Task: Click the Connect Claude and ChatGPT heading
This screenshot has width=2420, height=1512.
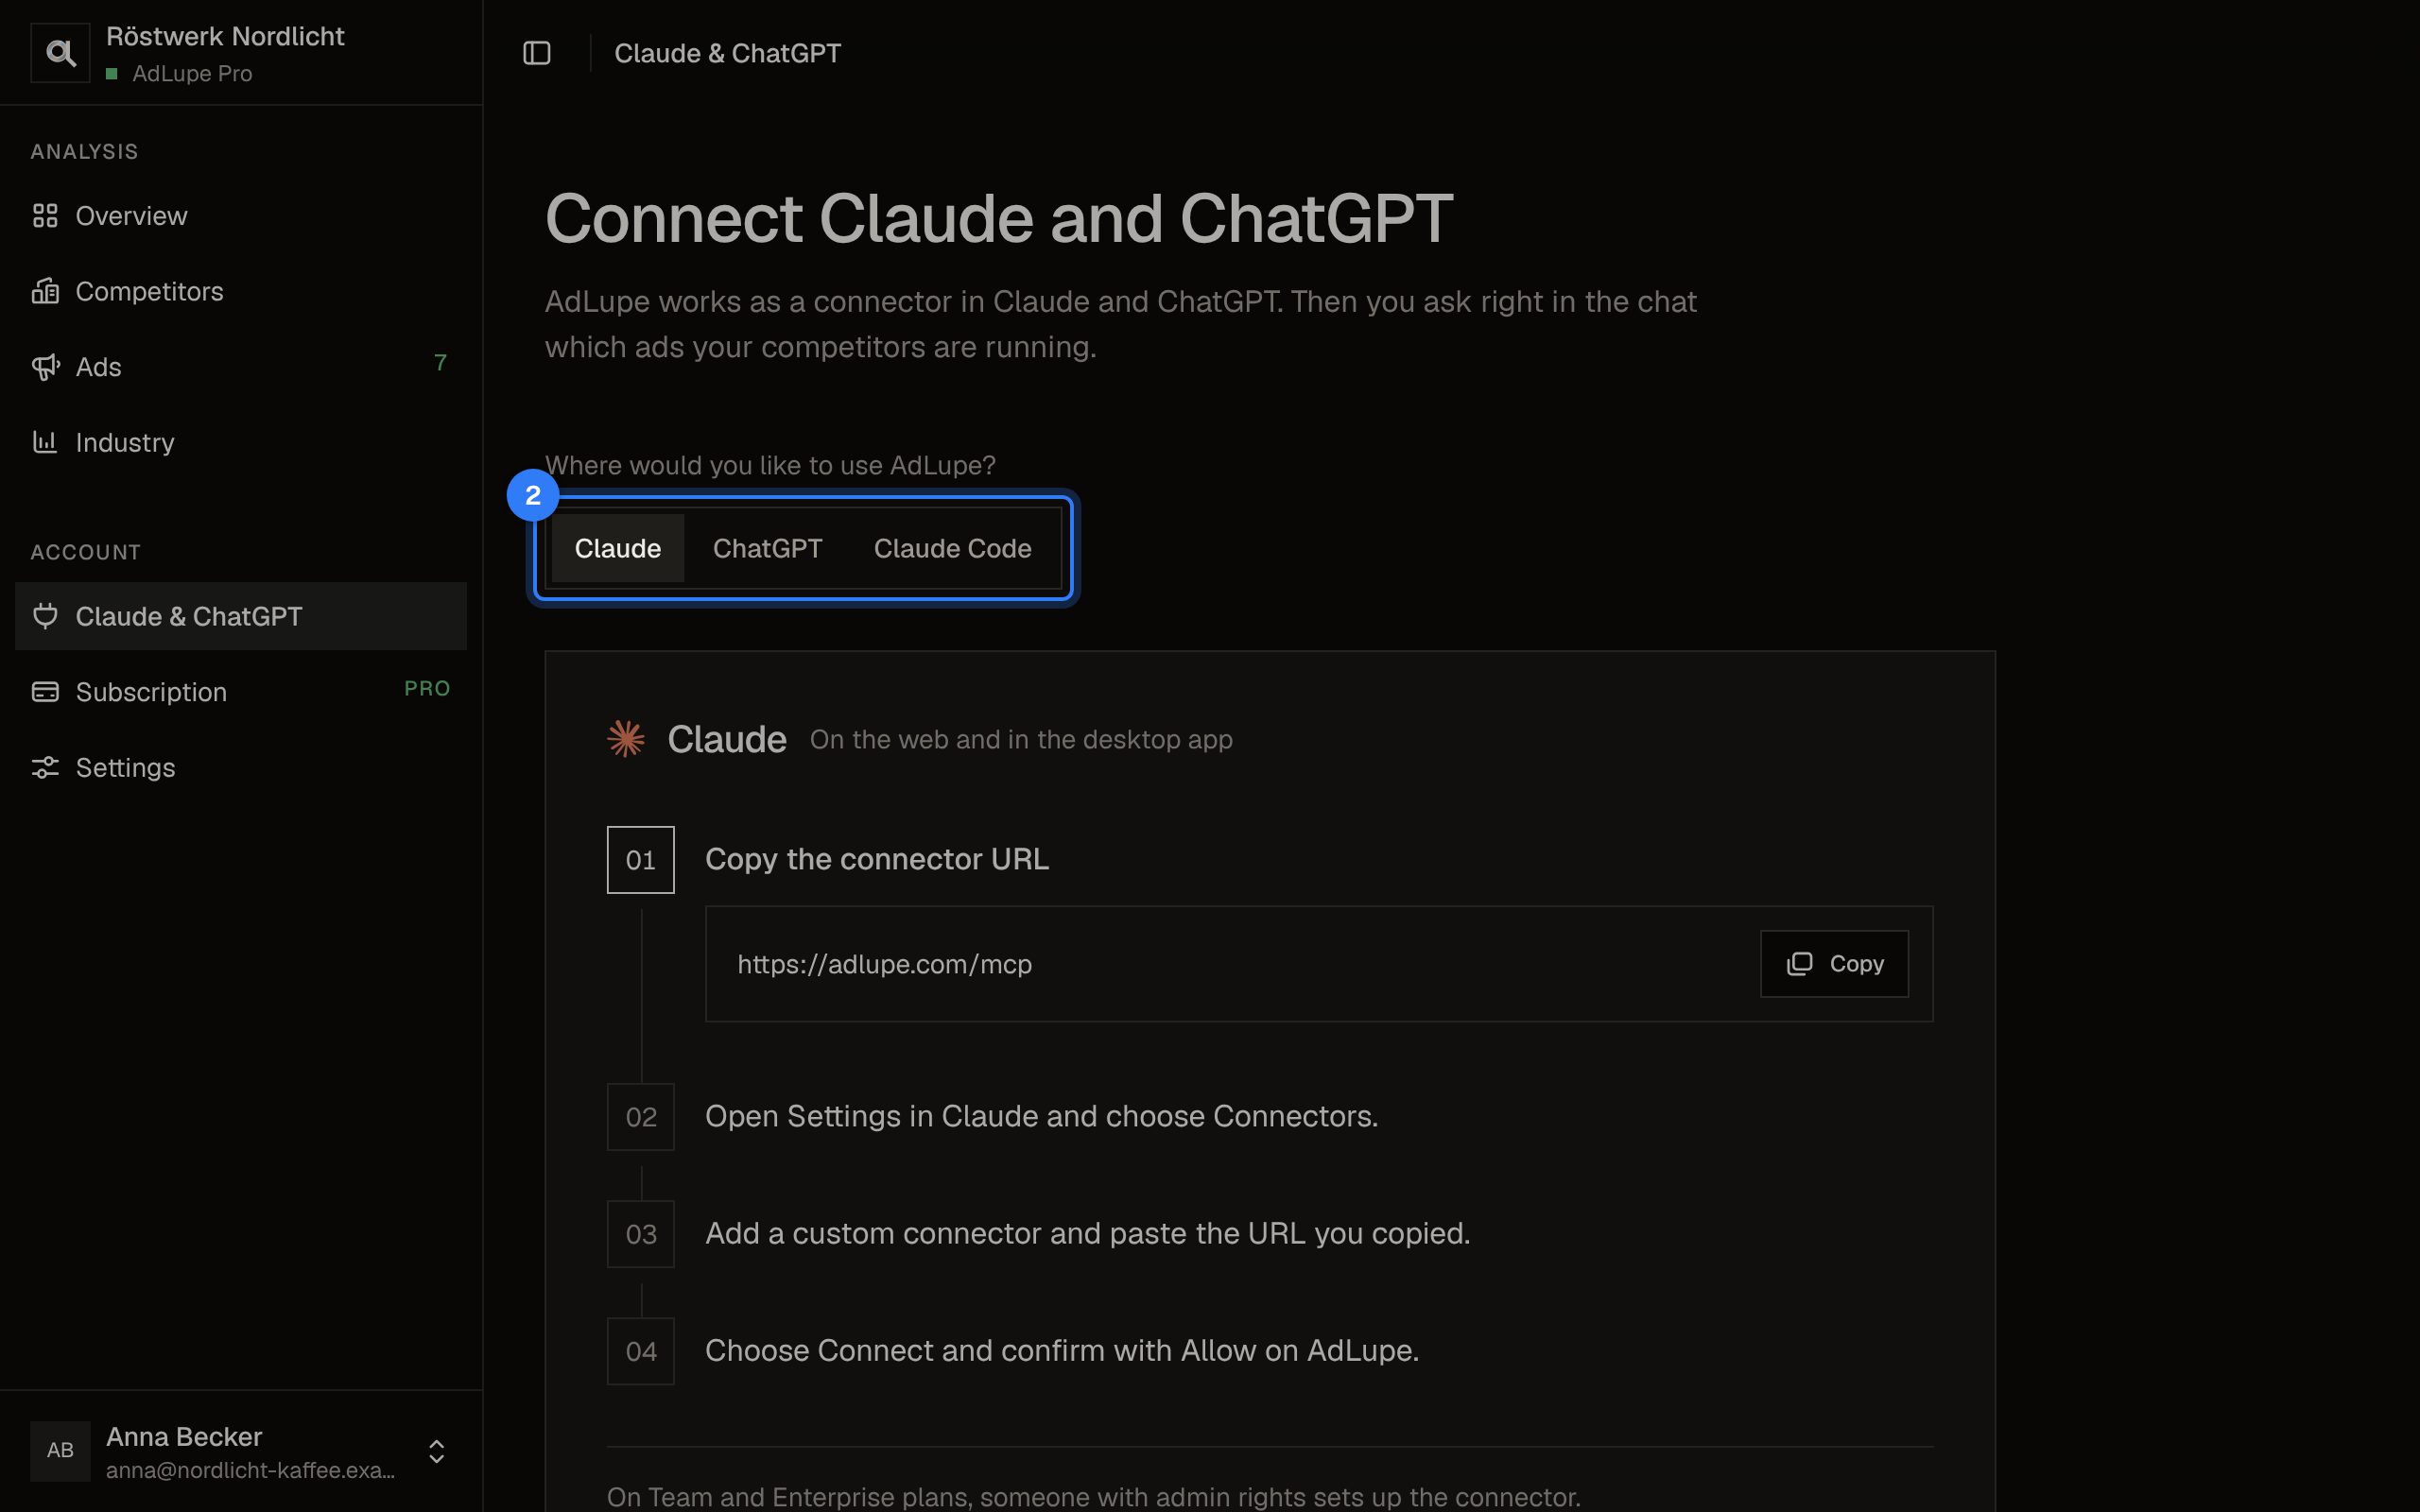Action: tap(998, 218)
